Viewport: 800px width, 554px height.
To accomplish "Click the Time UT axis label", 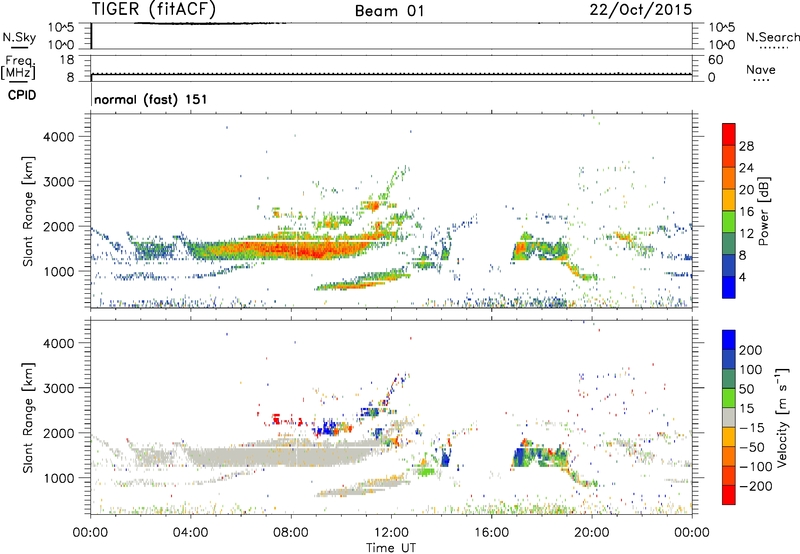I will point(391,548).
